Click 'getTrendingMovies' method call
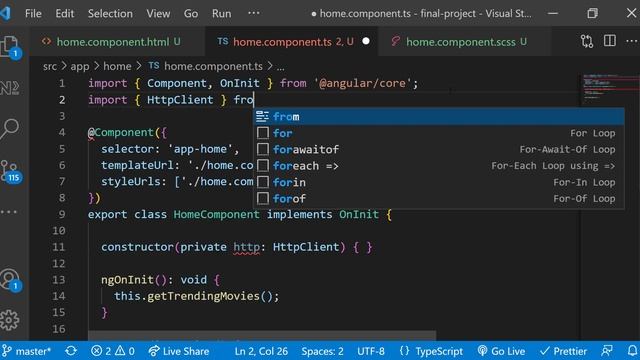Viewport: 640px width, 360px height. pos(203,296)
